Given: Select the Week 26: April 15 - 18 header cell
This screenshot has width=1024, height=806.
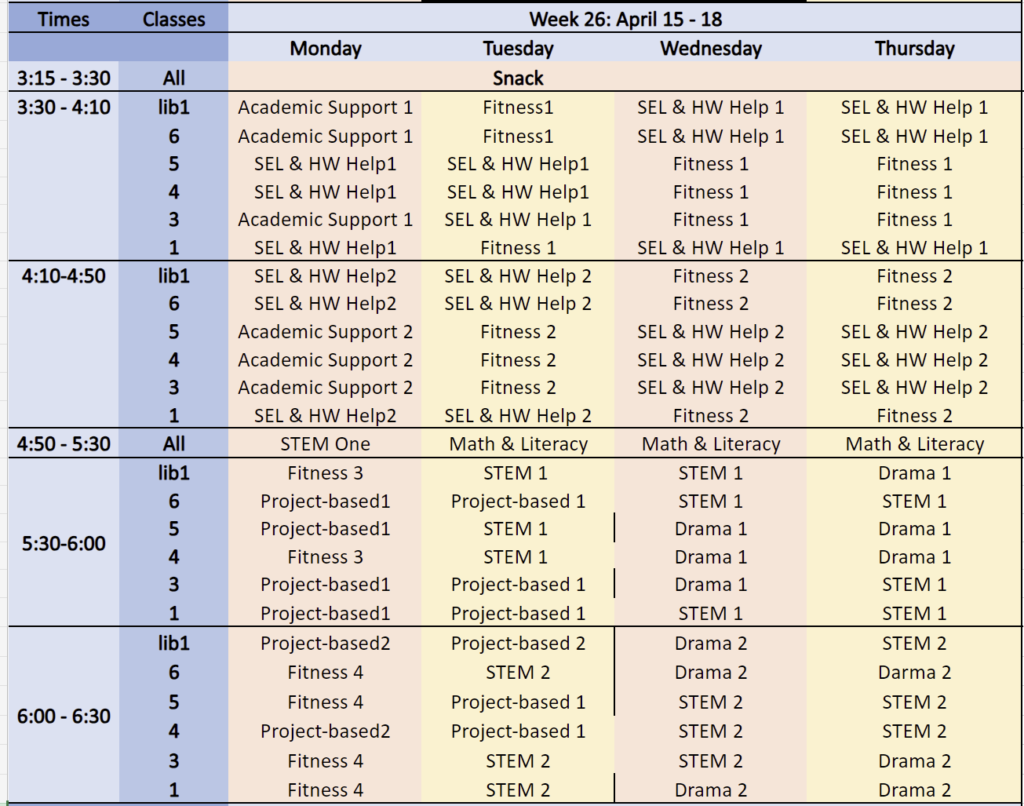Looking at the screenshot, I should [625, 19].
